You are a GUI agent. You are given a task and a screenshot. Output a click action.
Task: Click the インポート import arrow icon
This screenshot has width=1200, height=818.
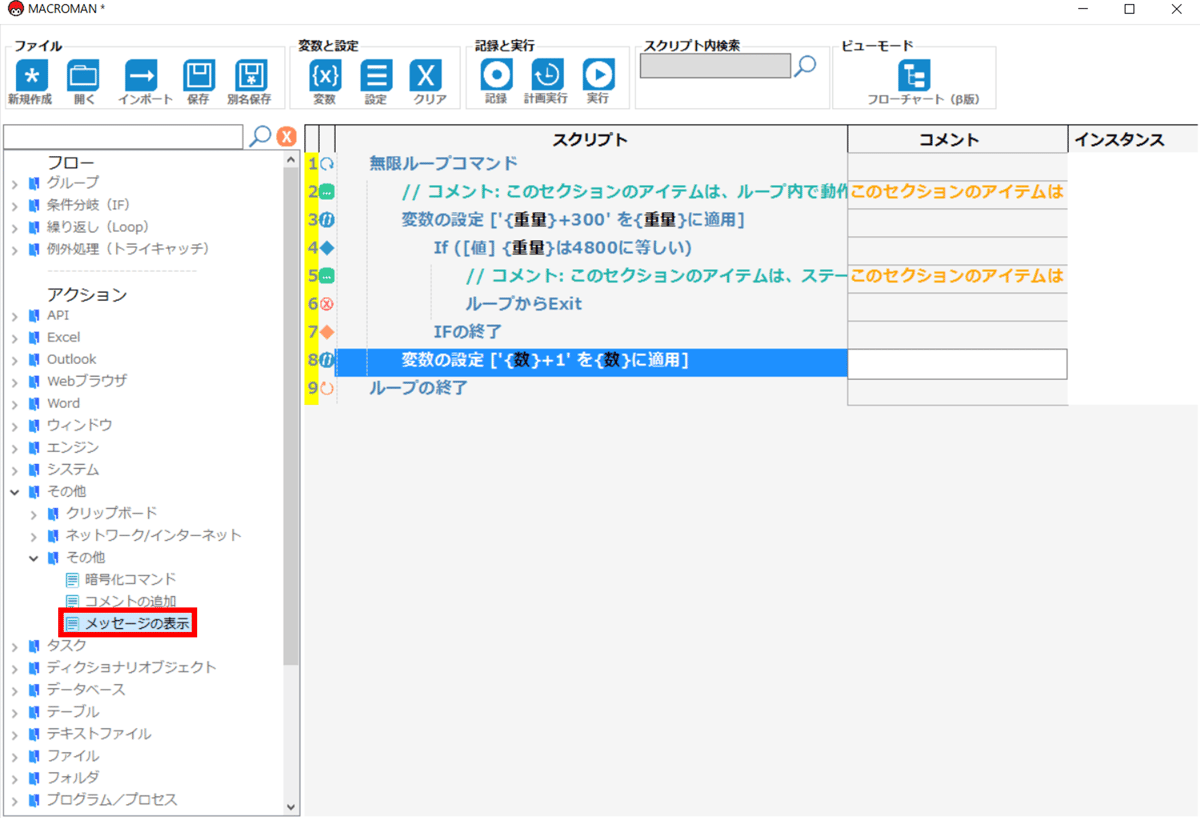point(141,75)
